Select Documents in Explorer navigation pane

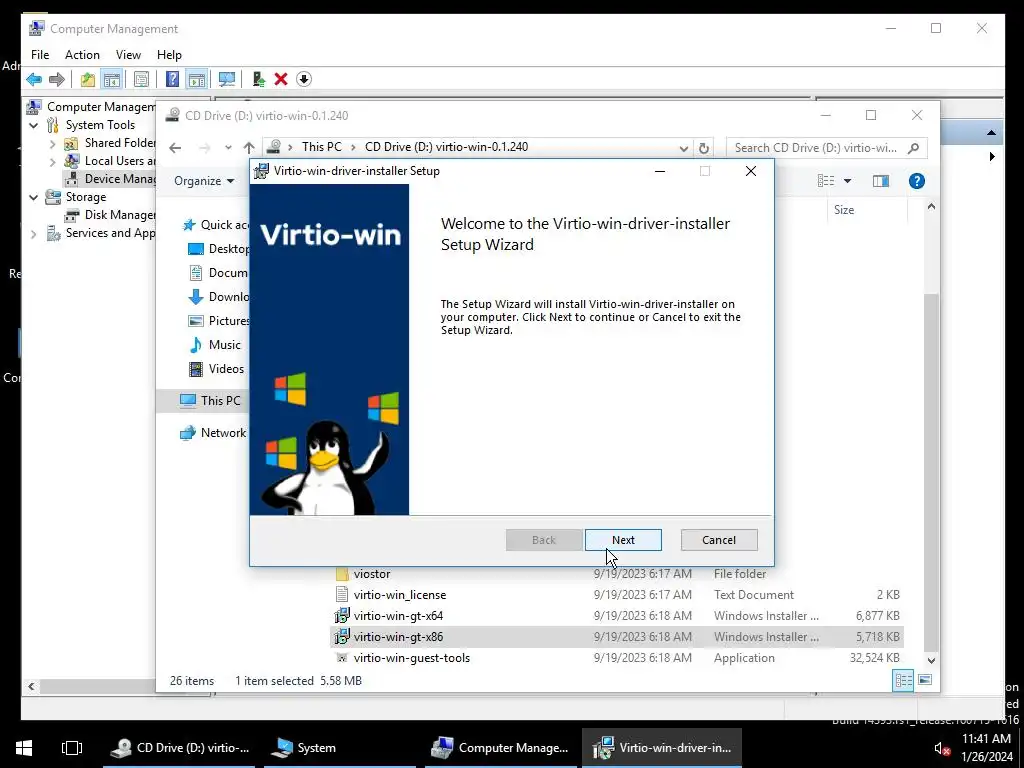tap(219, 273)
